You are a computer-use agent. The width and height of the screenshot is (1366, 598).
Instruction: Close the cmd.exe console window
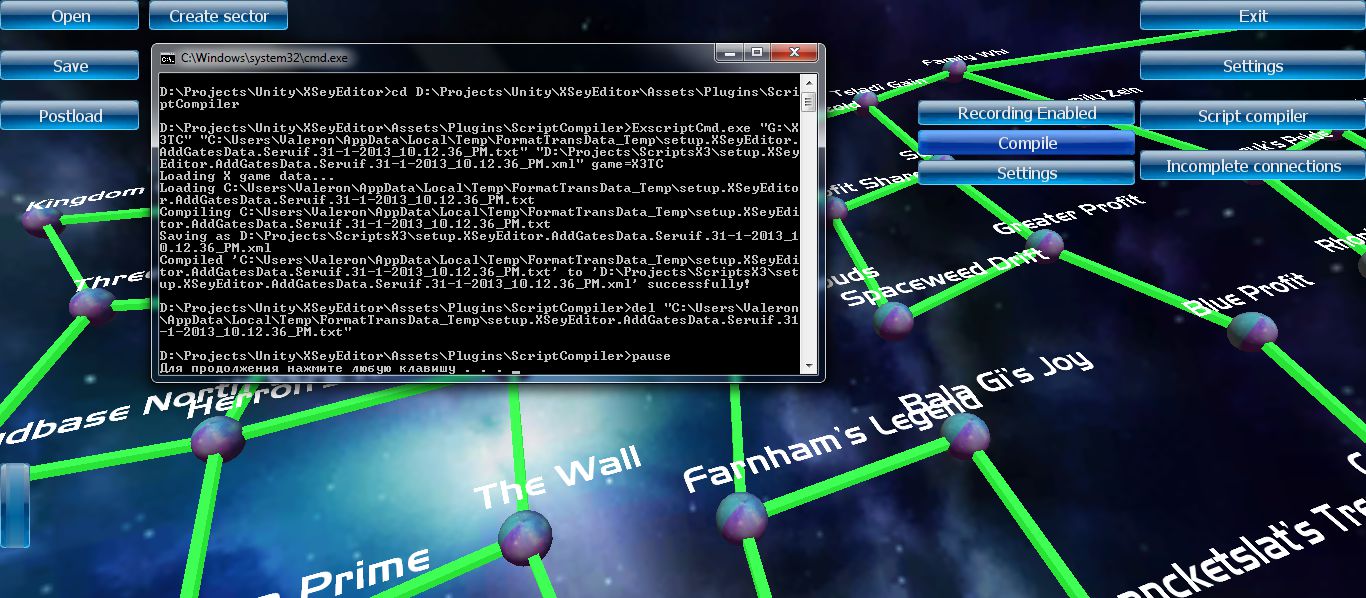794,53
